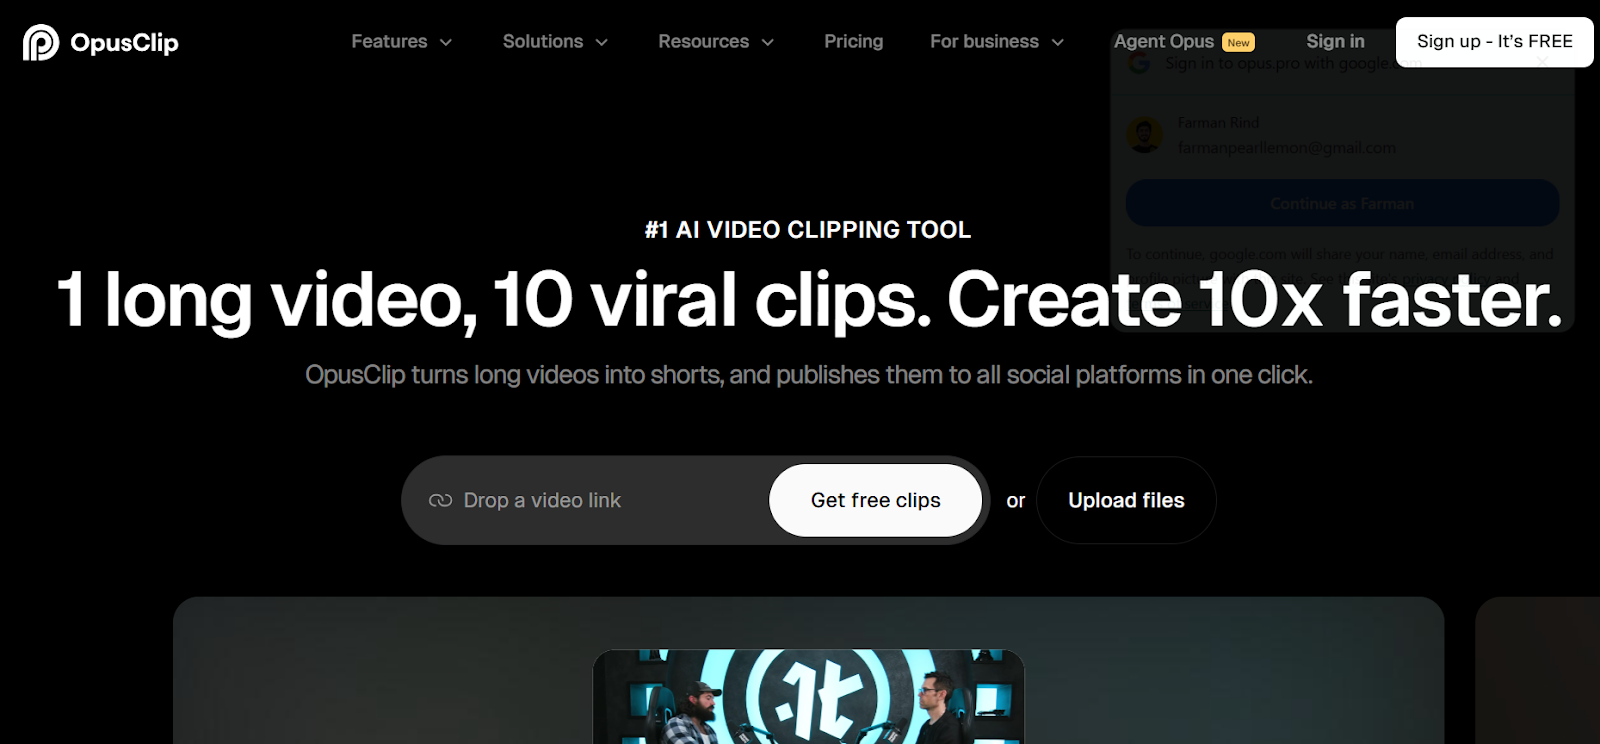Open Agent Opus link

point(1164,42)
